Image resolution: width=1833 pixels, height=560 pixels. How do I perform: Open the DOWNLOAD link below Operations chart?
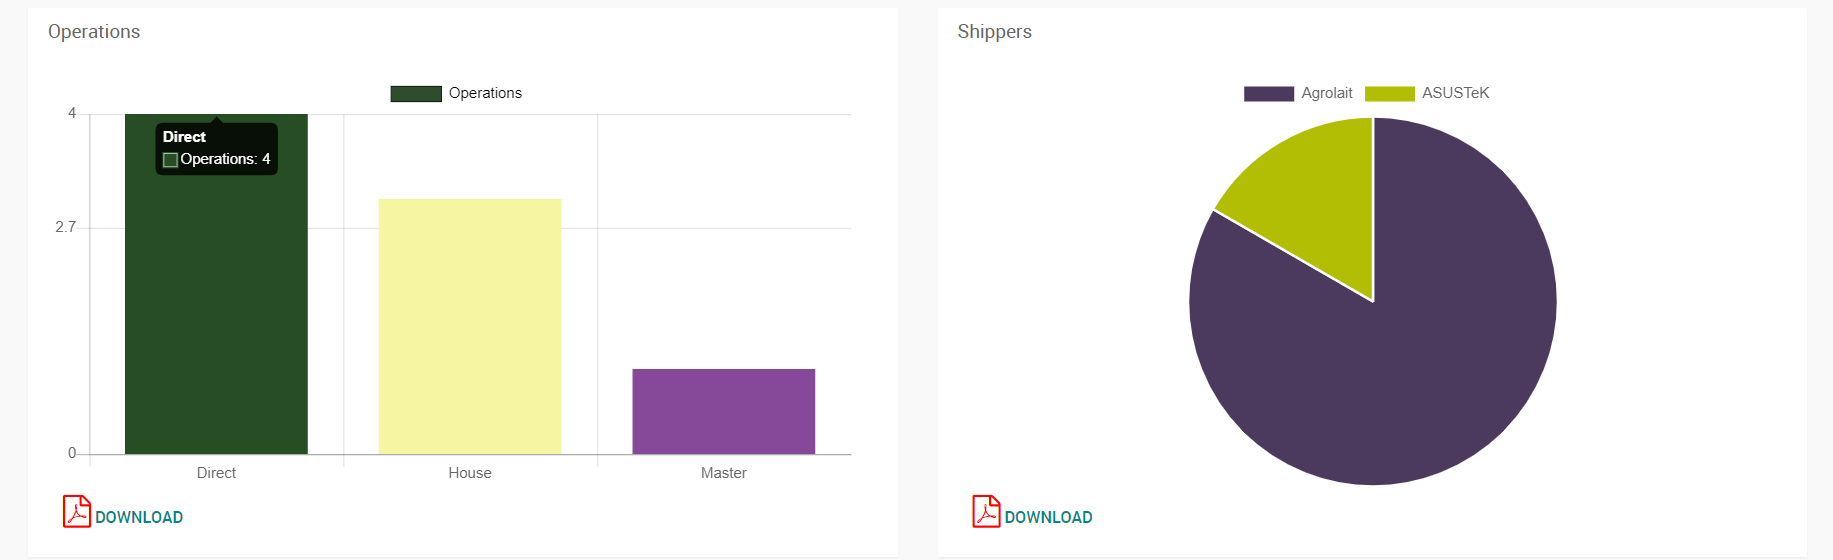[x=139, y=517]
